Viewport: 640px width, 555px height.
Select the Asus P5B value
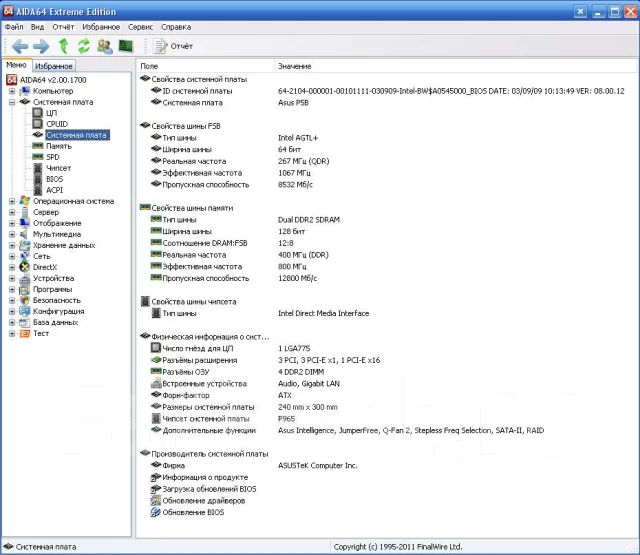[293, 103]
